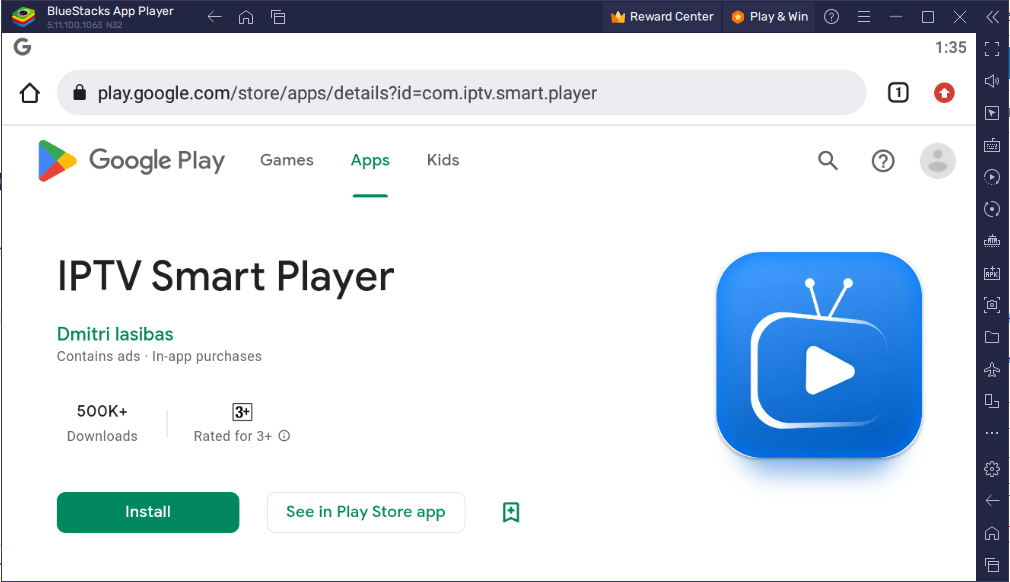Click the Rated for 3+ info icon
Image resolution: width=1010 pixels, height=582 pixels.
pos(284,436)
